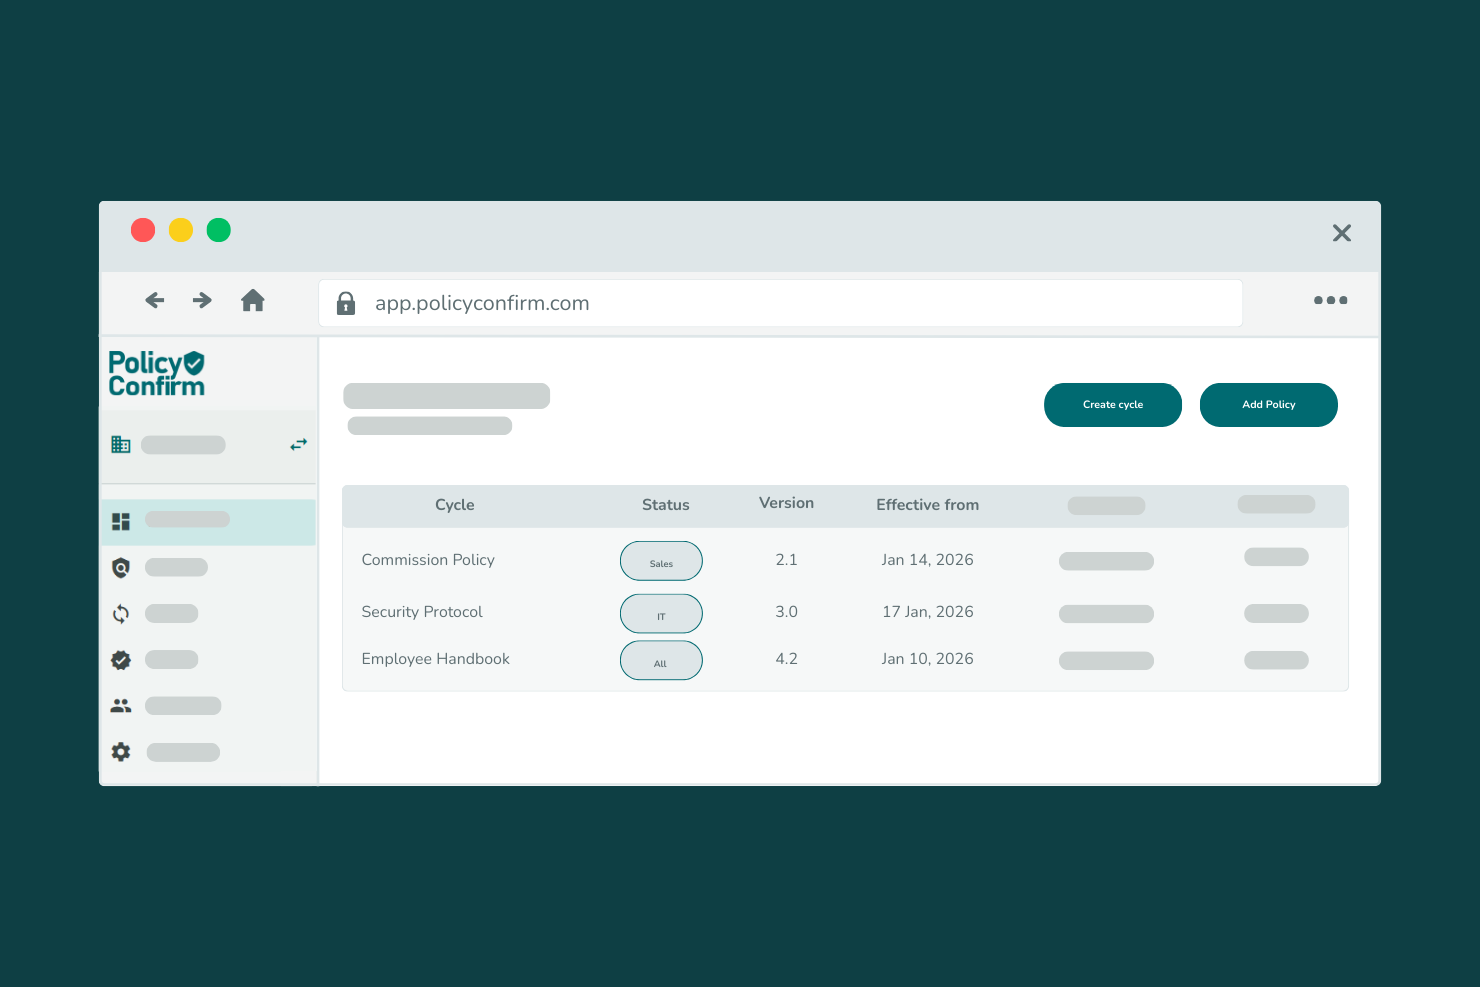
Task: Click the app.policyconfirm.com address bar
Action: click(780, 303)
